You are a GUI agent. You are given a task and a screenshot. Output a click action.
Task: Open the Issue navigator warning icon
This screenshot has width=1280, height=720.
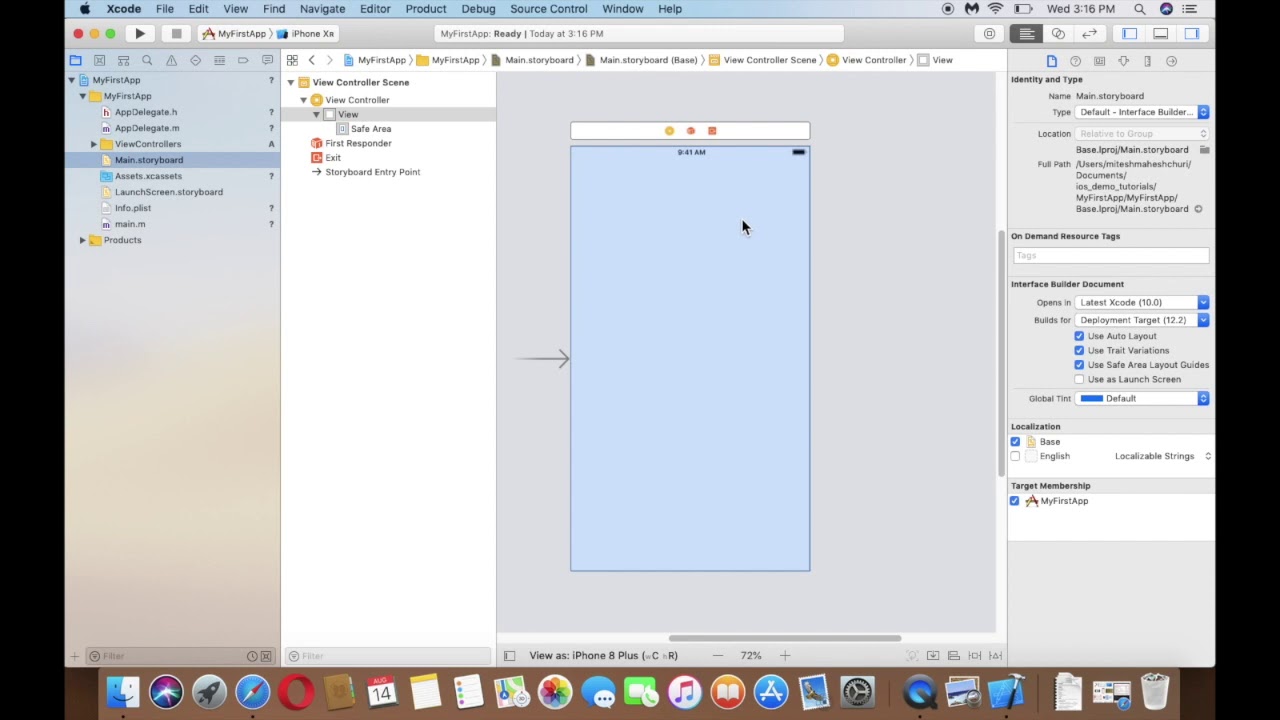pos(171,61)
